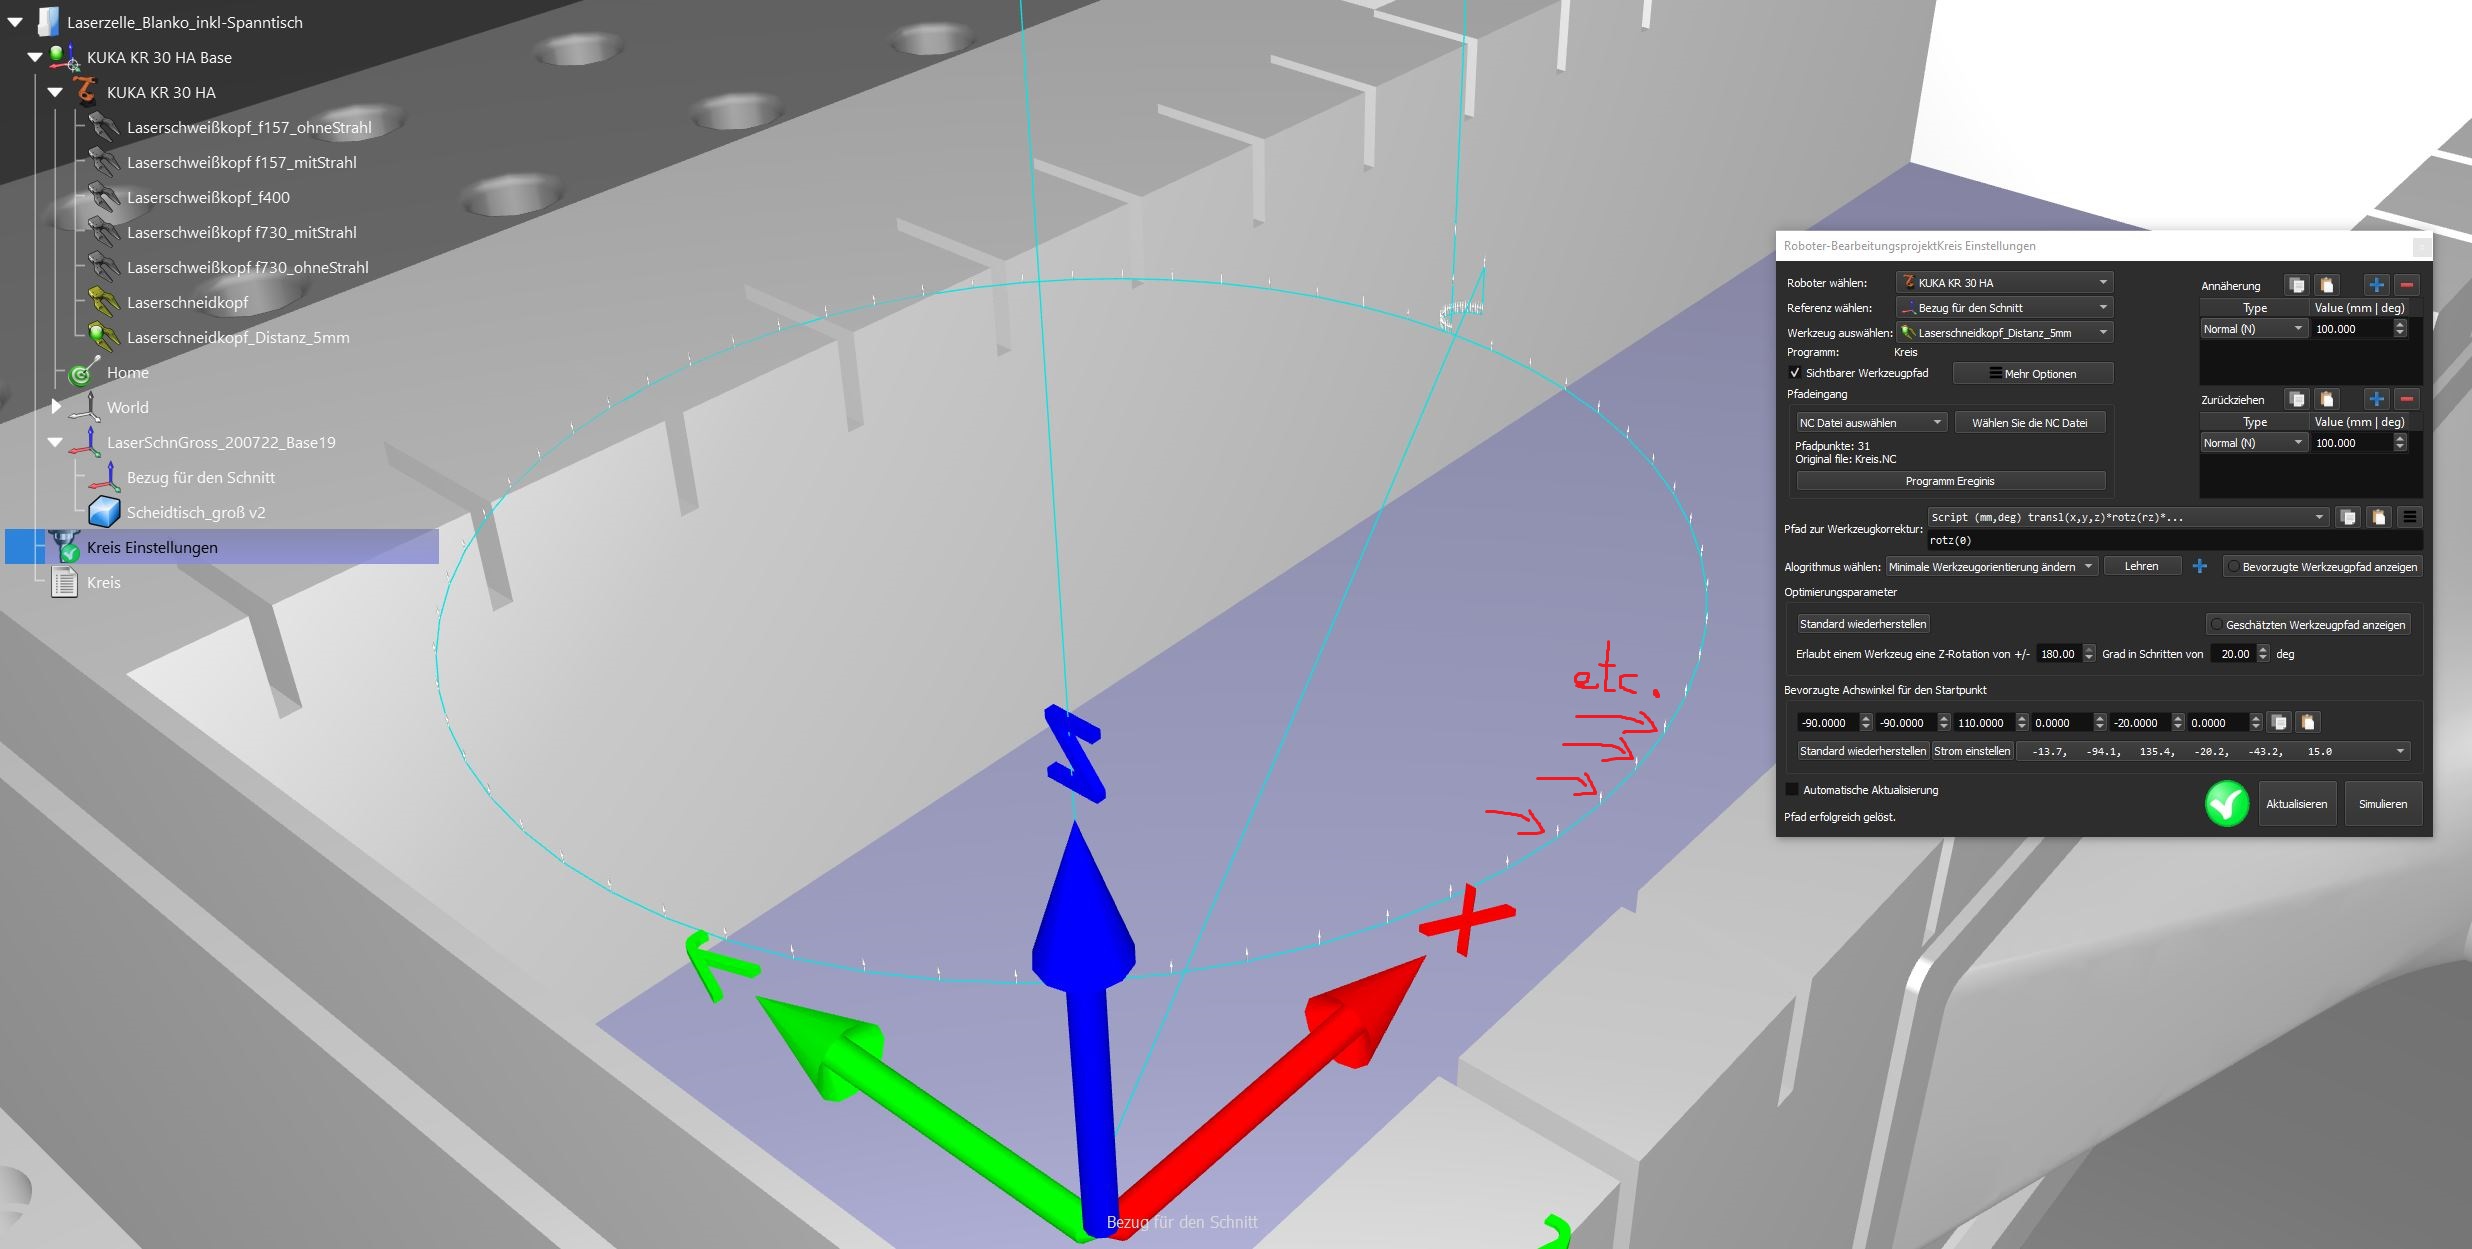Screen dimensions: 2472x1249
Task: Copy the Annäherung settings with the copy icon
Action: (2297, 285)
